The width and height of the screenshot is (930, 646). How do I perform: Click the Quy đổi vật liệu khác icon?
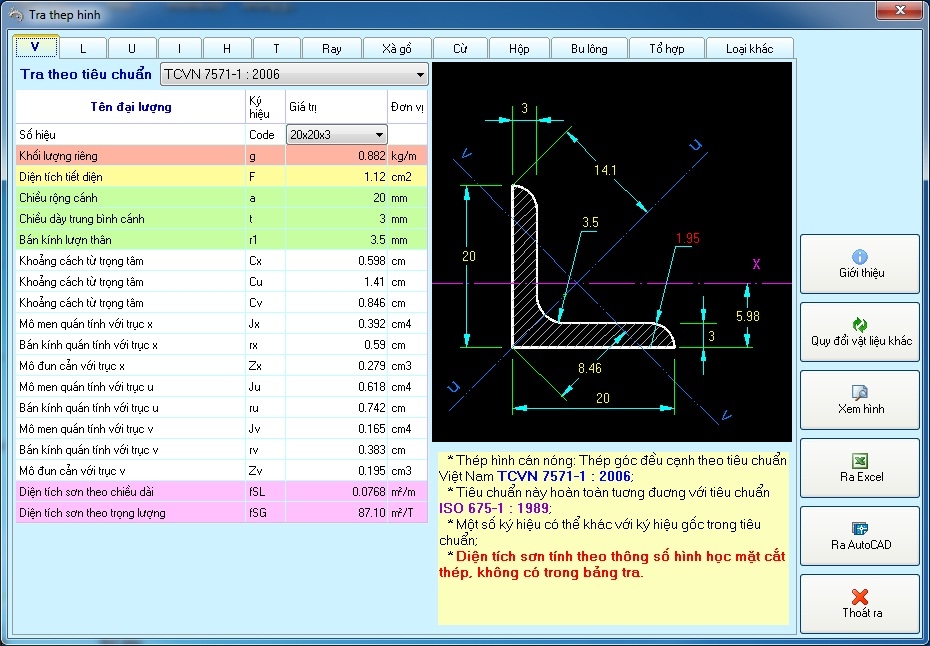coord(859,324)
